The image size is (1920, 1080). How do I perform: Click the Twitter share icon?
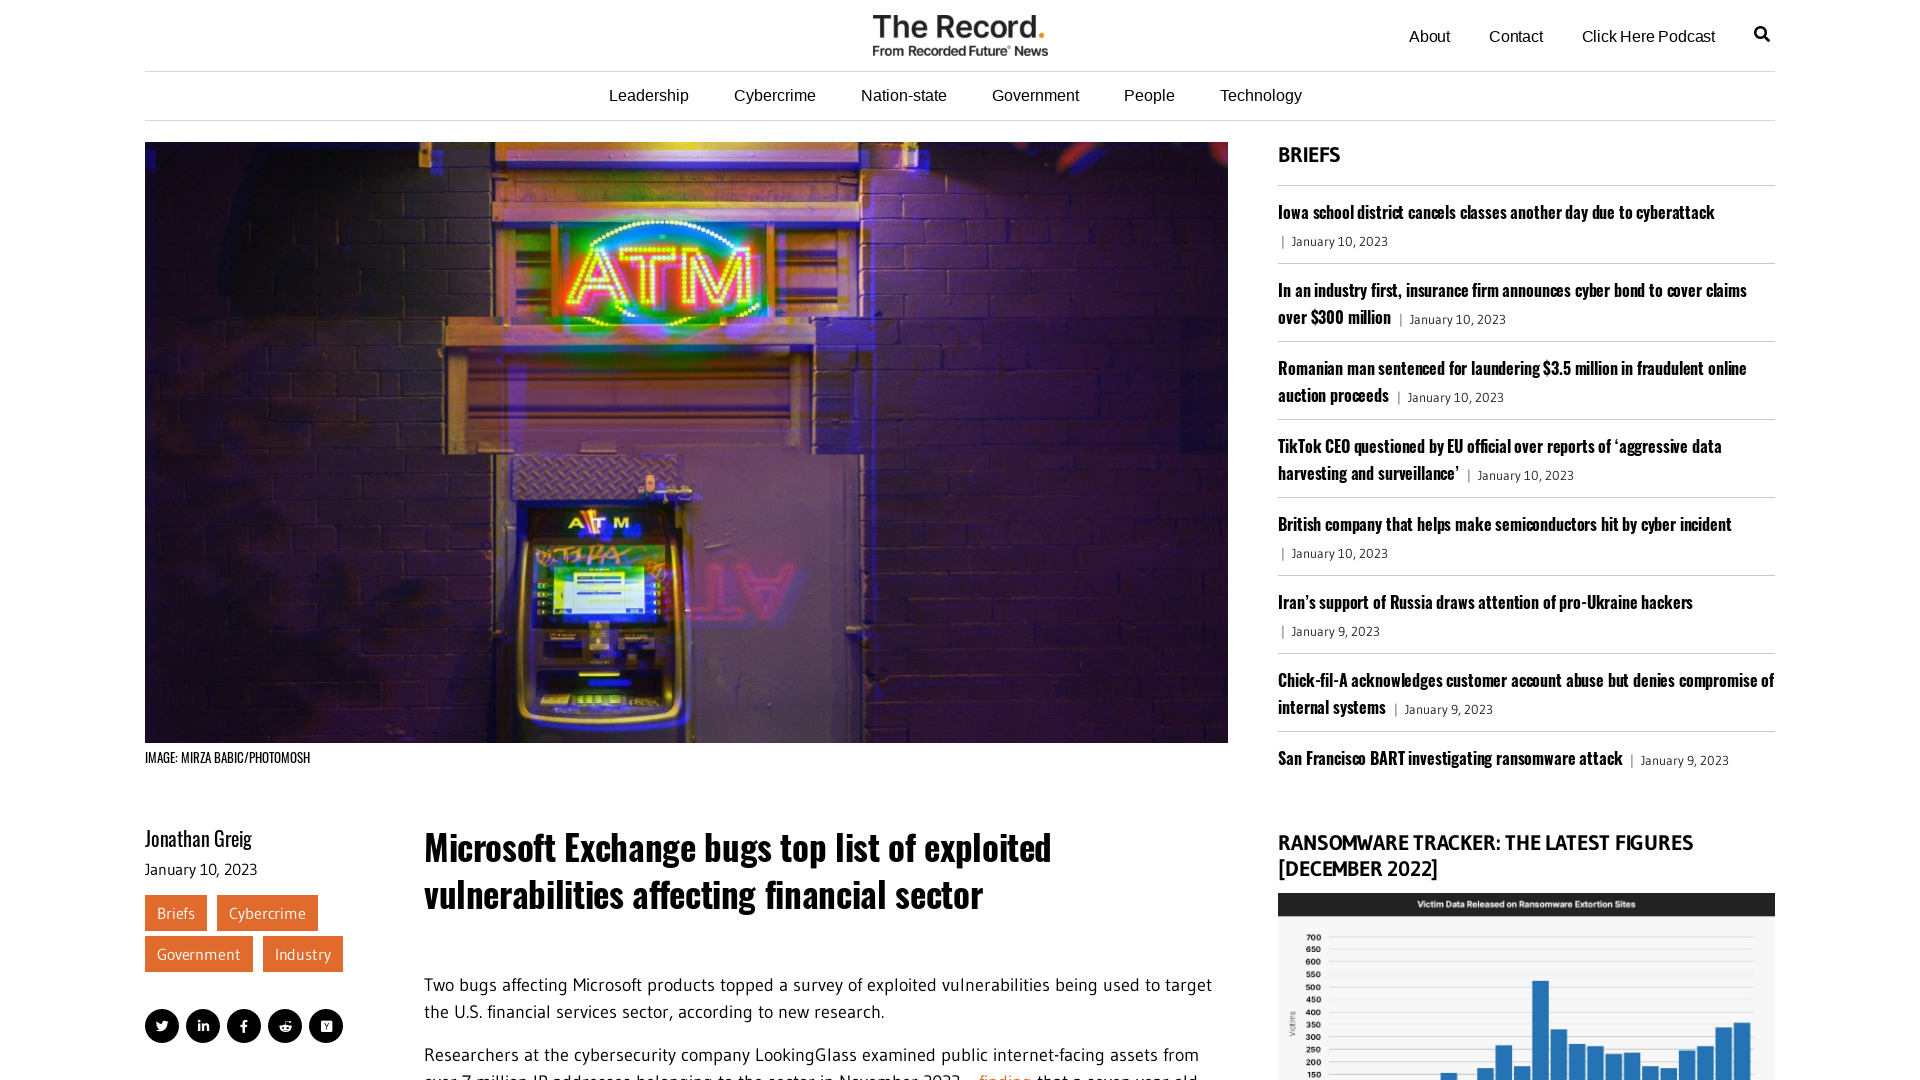tap(162, 1026)
